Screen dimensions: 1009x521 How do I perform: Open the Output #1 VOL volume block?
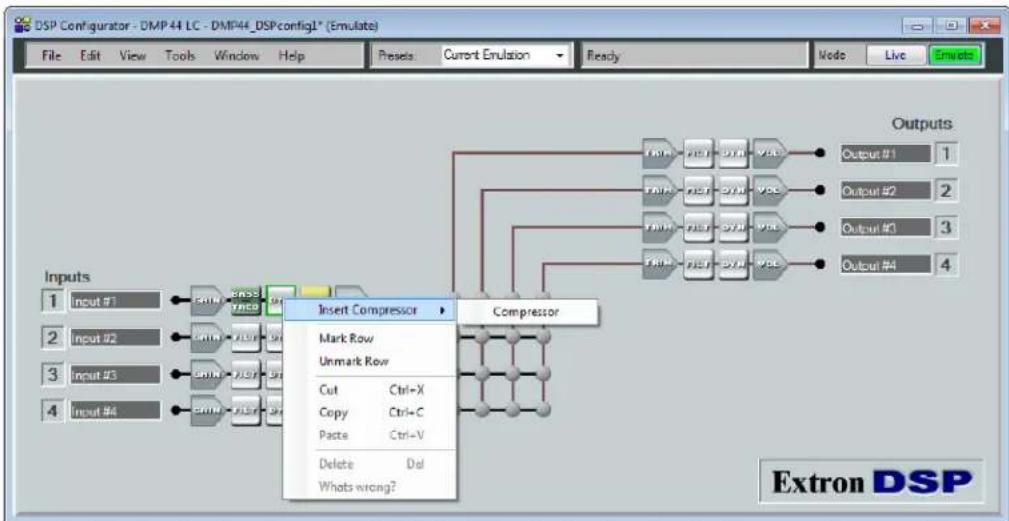pos(770,154)
